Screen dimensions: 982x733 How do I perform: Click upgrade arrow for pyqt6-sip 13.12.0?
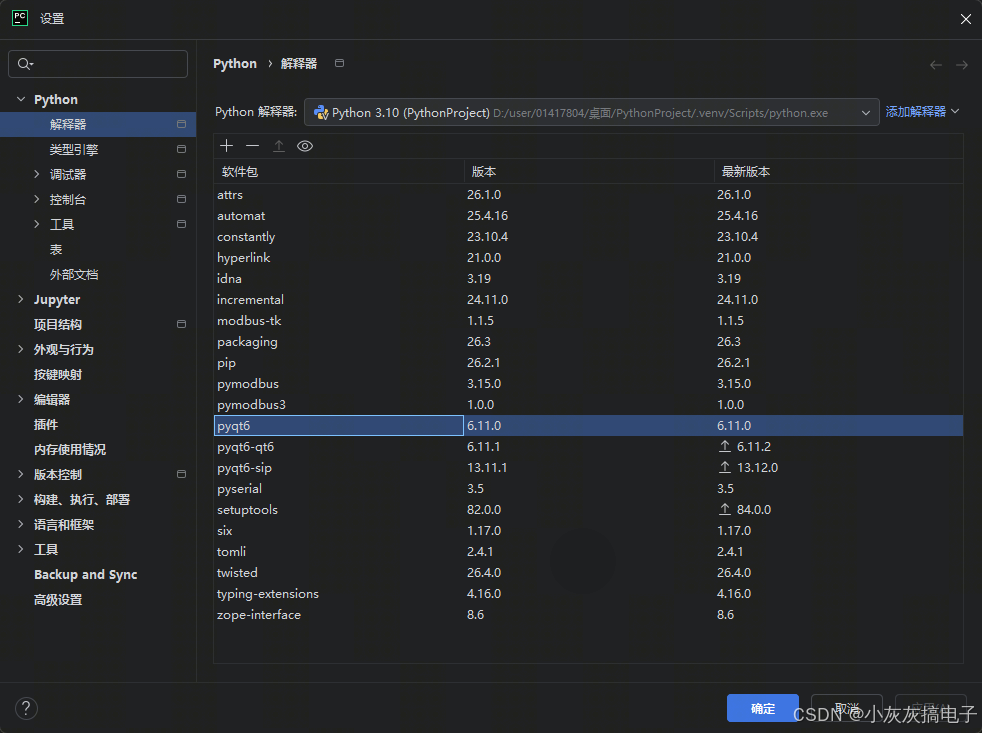[725, 467]
